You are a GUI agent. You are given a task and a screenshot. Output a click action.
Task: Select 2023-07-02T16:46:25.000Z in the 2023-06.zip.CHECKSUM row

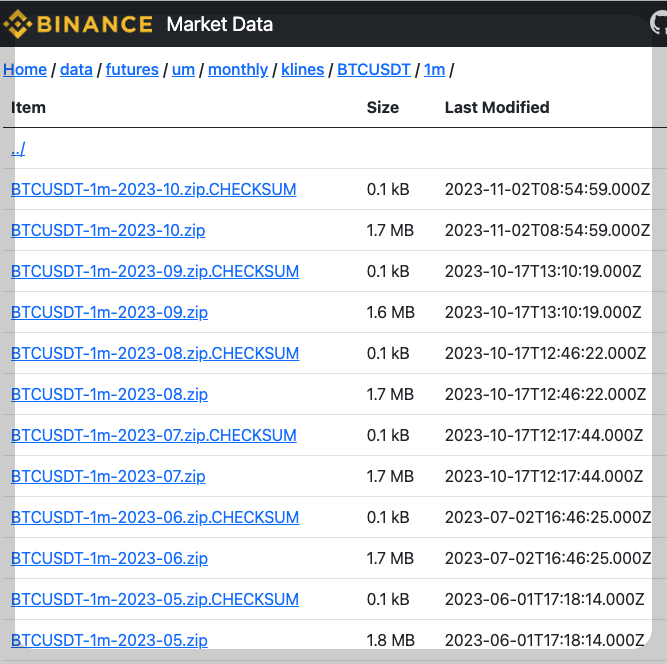point(548,518)
